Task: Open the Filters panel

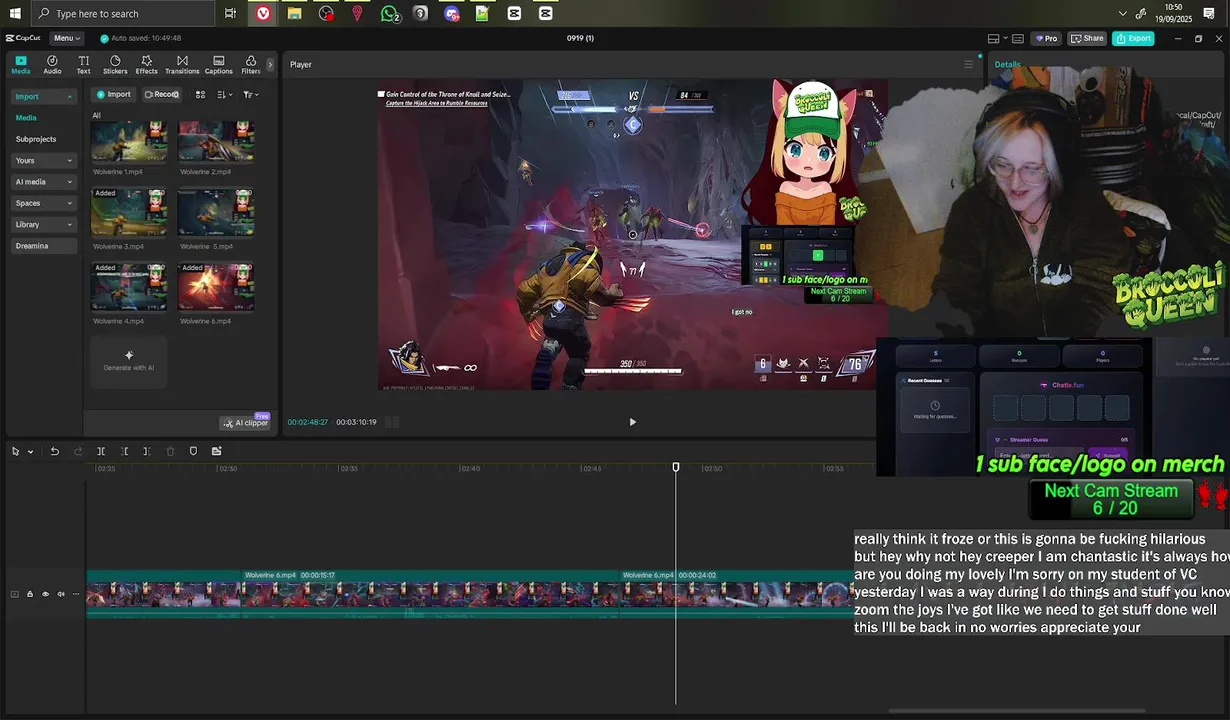Action: tap(250, 65)
